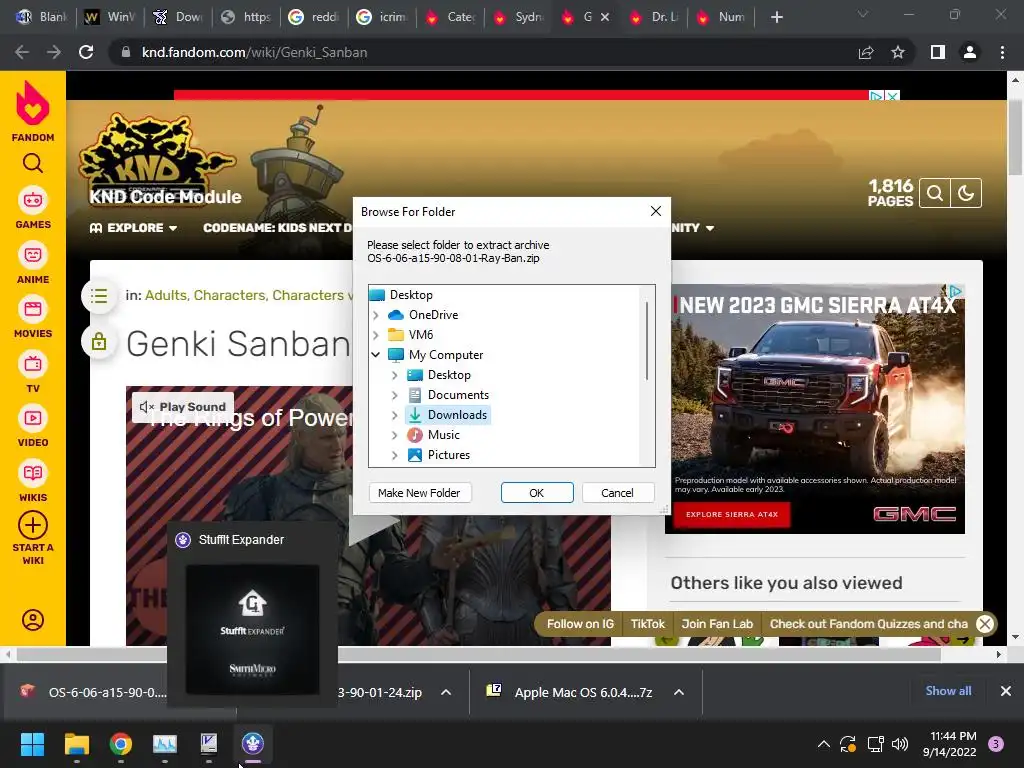Click the Adults category link
Image resolution: width=1024 pixels, height=768 pixels.
click(166, 295)
